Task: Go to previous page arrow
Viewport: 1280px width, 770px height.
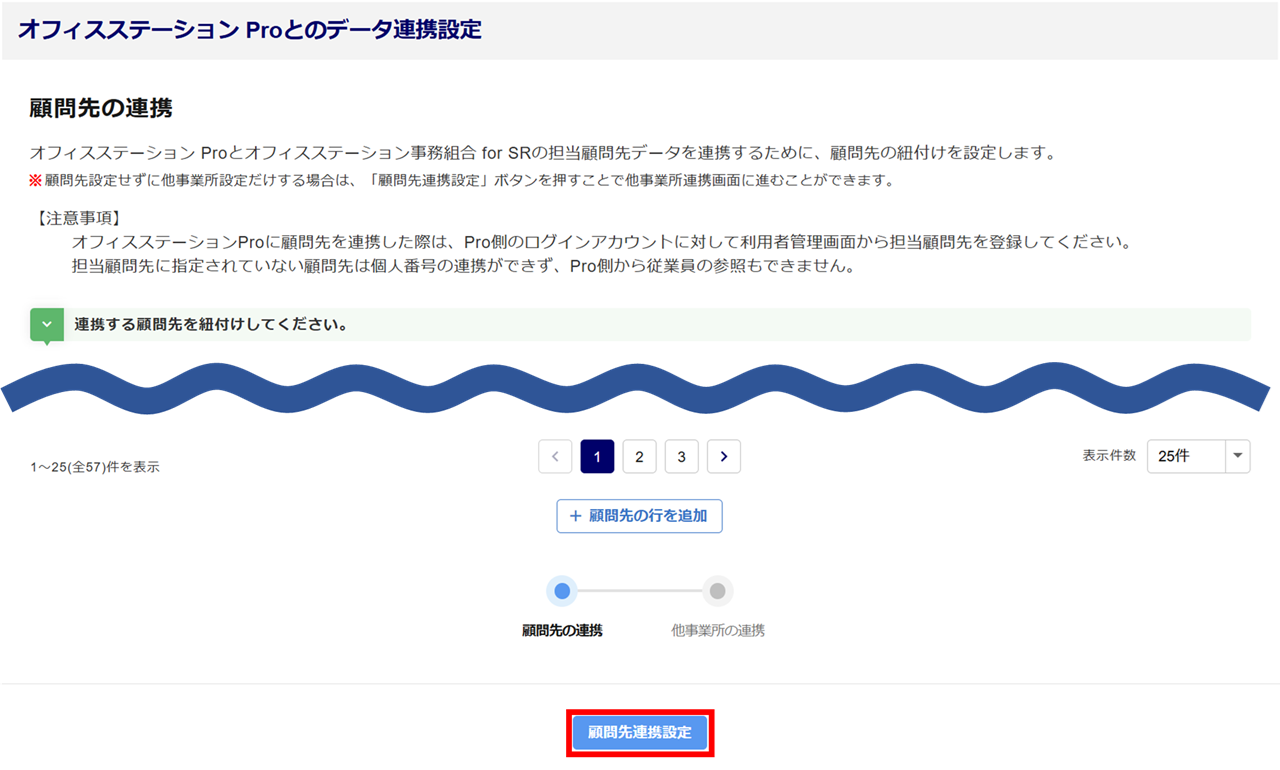Action: pyautogui.click(x=555, y=457)
